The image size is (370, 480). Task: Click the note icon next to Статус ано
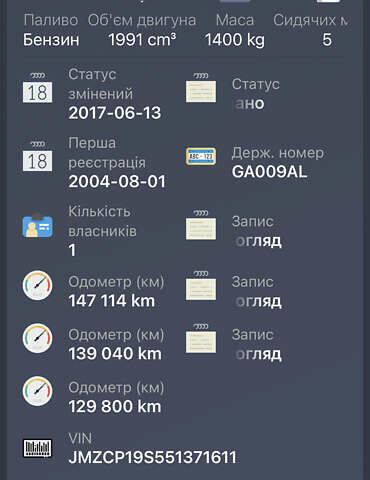[201, 87]
